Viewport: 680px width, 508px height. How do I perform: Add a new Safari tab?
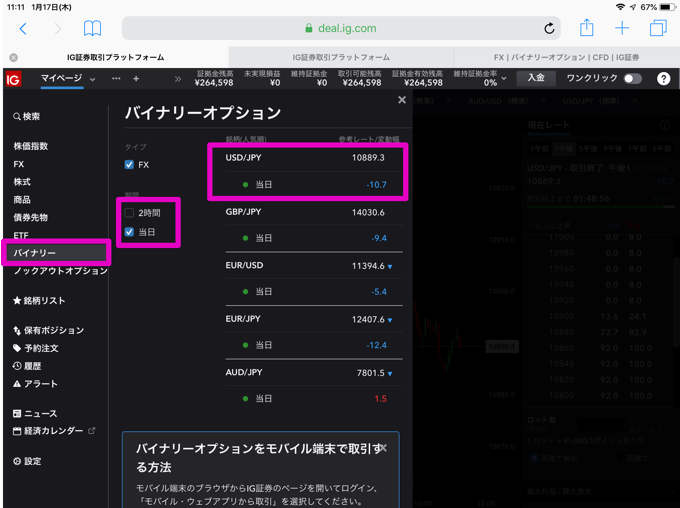[x=622, y=28]
